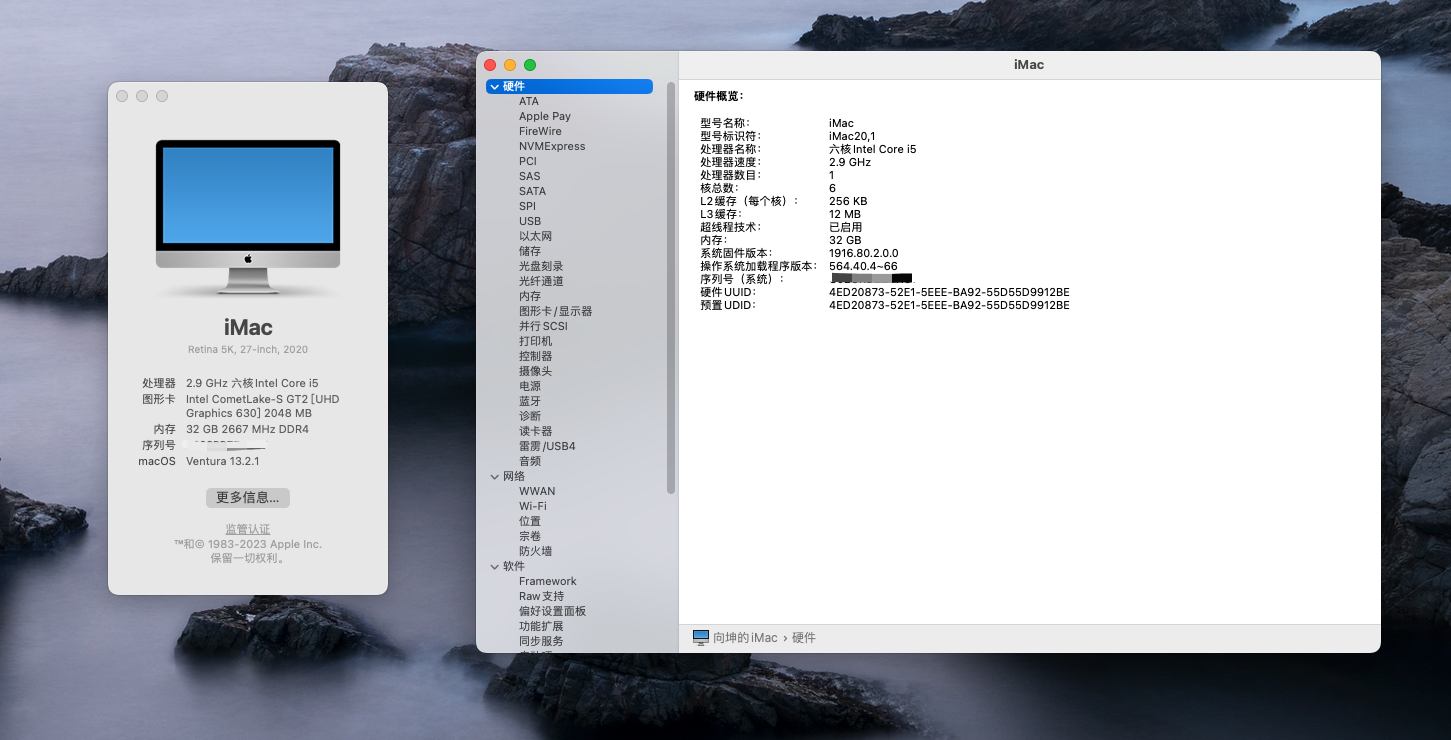The height and width of the screenshot is (740, 1451).
Task: Select 并行 SCSI entry
Action: pos(543,326)
